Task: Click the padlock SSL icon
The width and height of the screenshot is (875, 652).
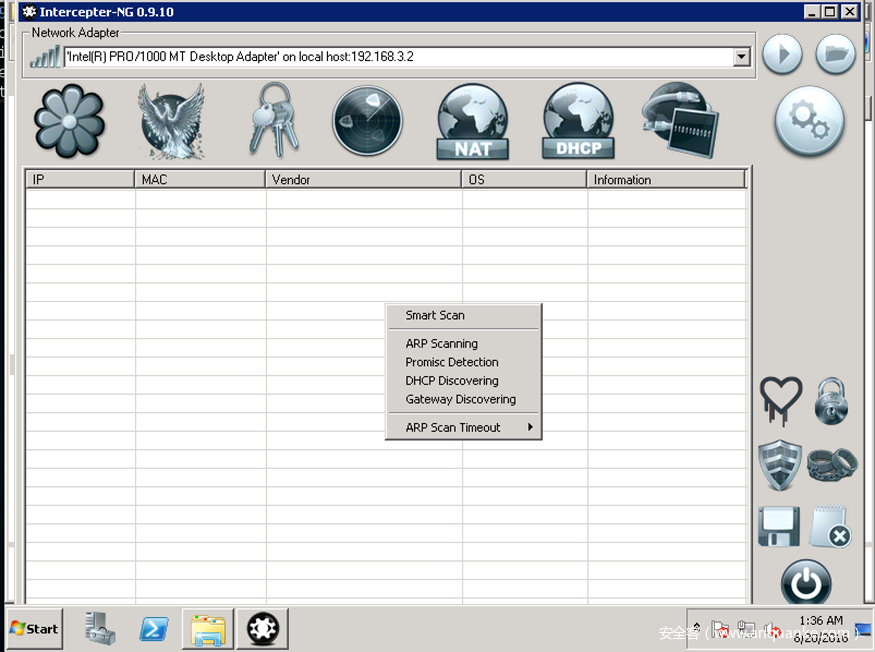Action: (831, 401)
